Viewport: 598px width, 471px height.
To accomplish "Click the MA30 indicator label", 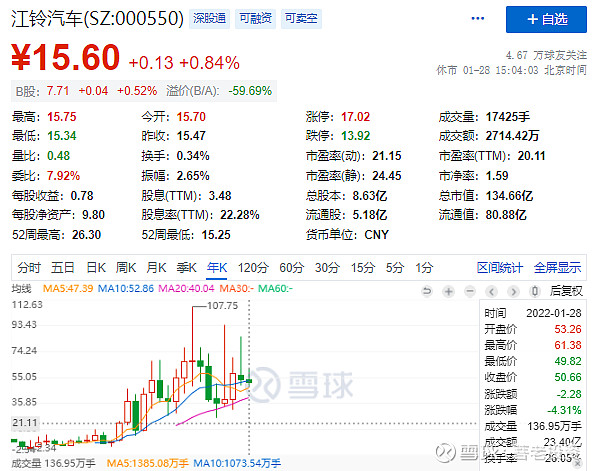I will (x=236, y=289).
